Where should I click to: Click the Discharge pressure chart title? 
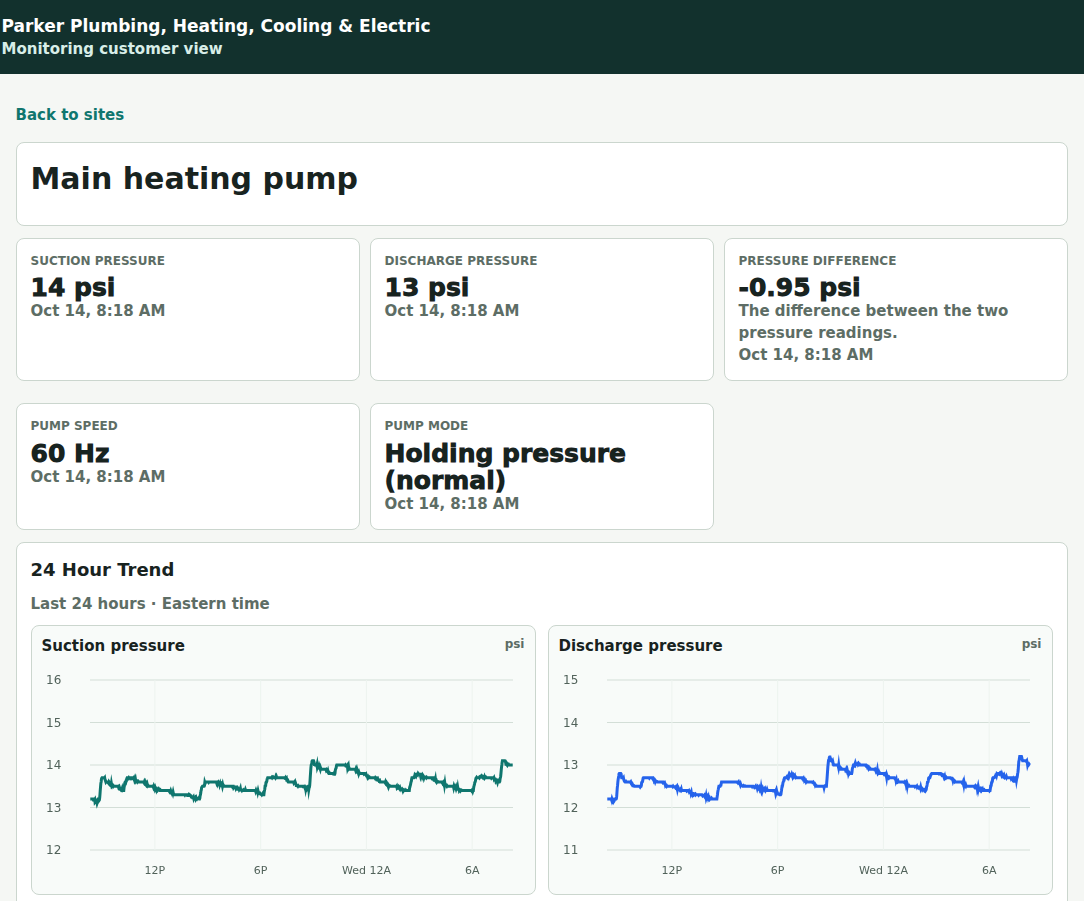tap(640, 645)
